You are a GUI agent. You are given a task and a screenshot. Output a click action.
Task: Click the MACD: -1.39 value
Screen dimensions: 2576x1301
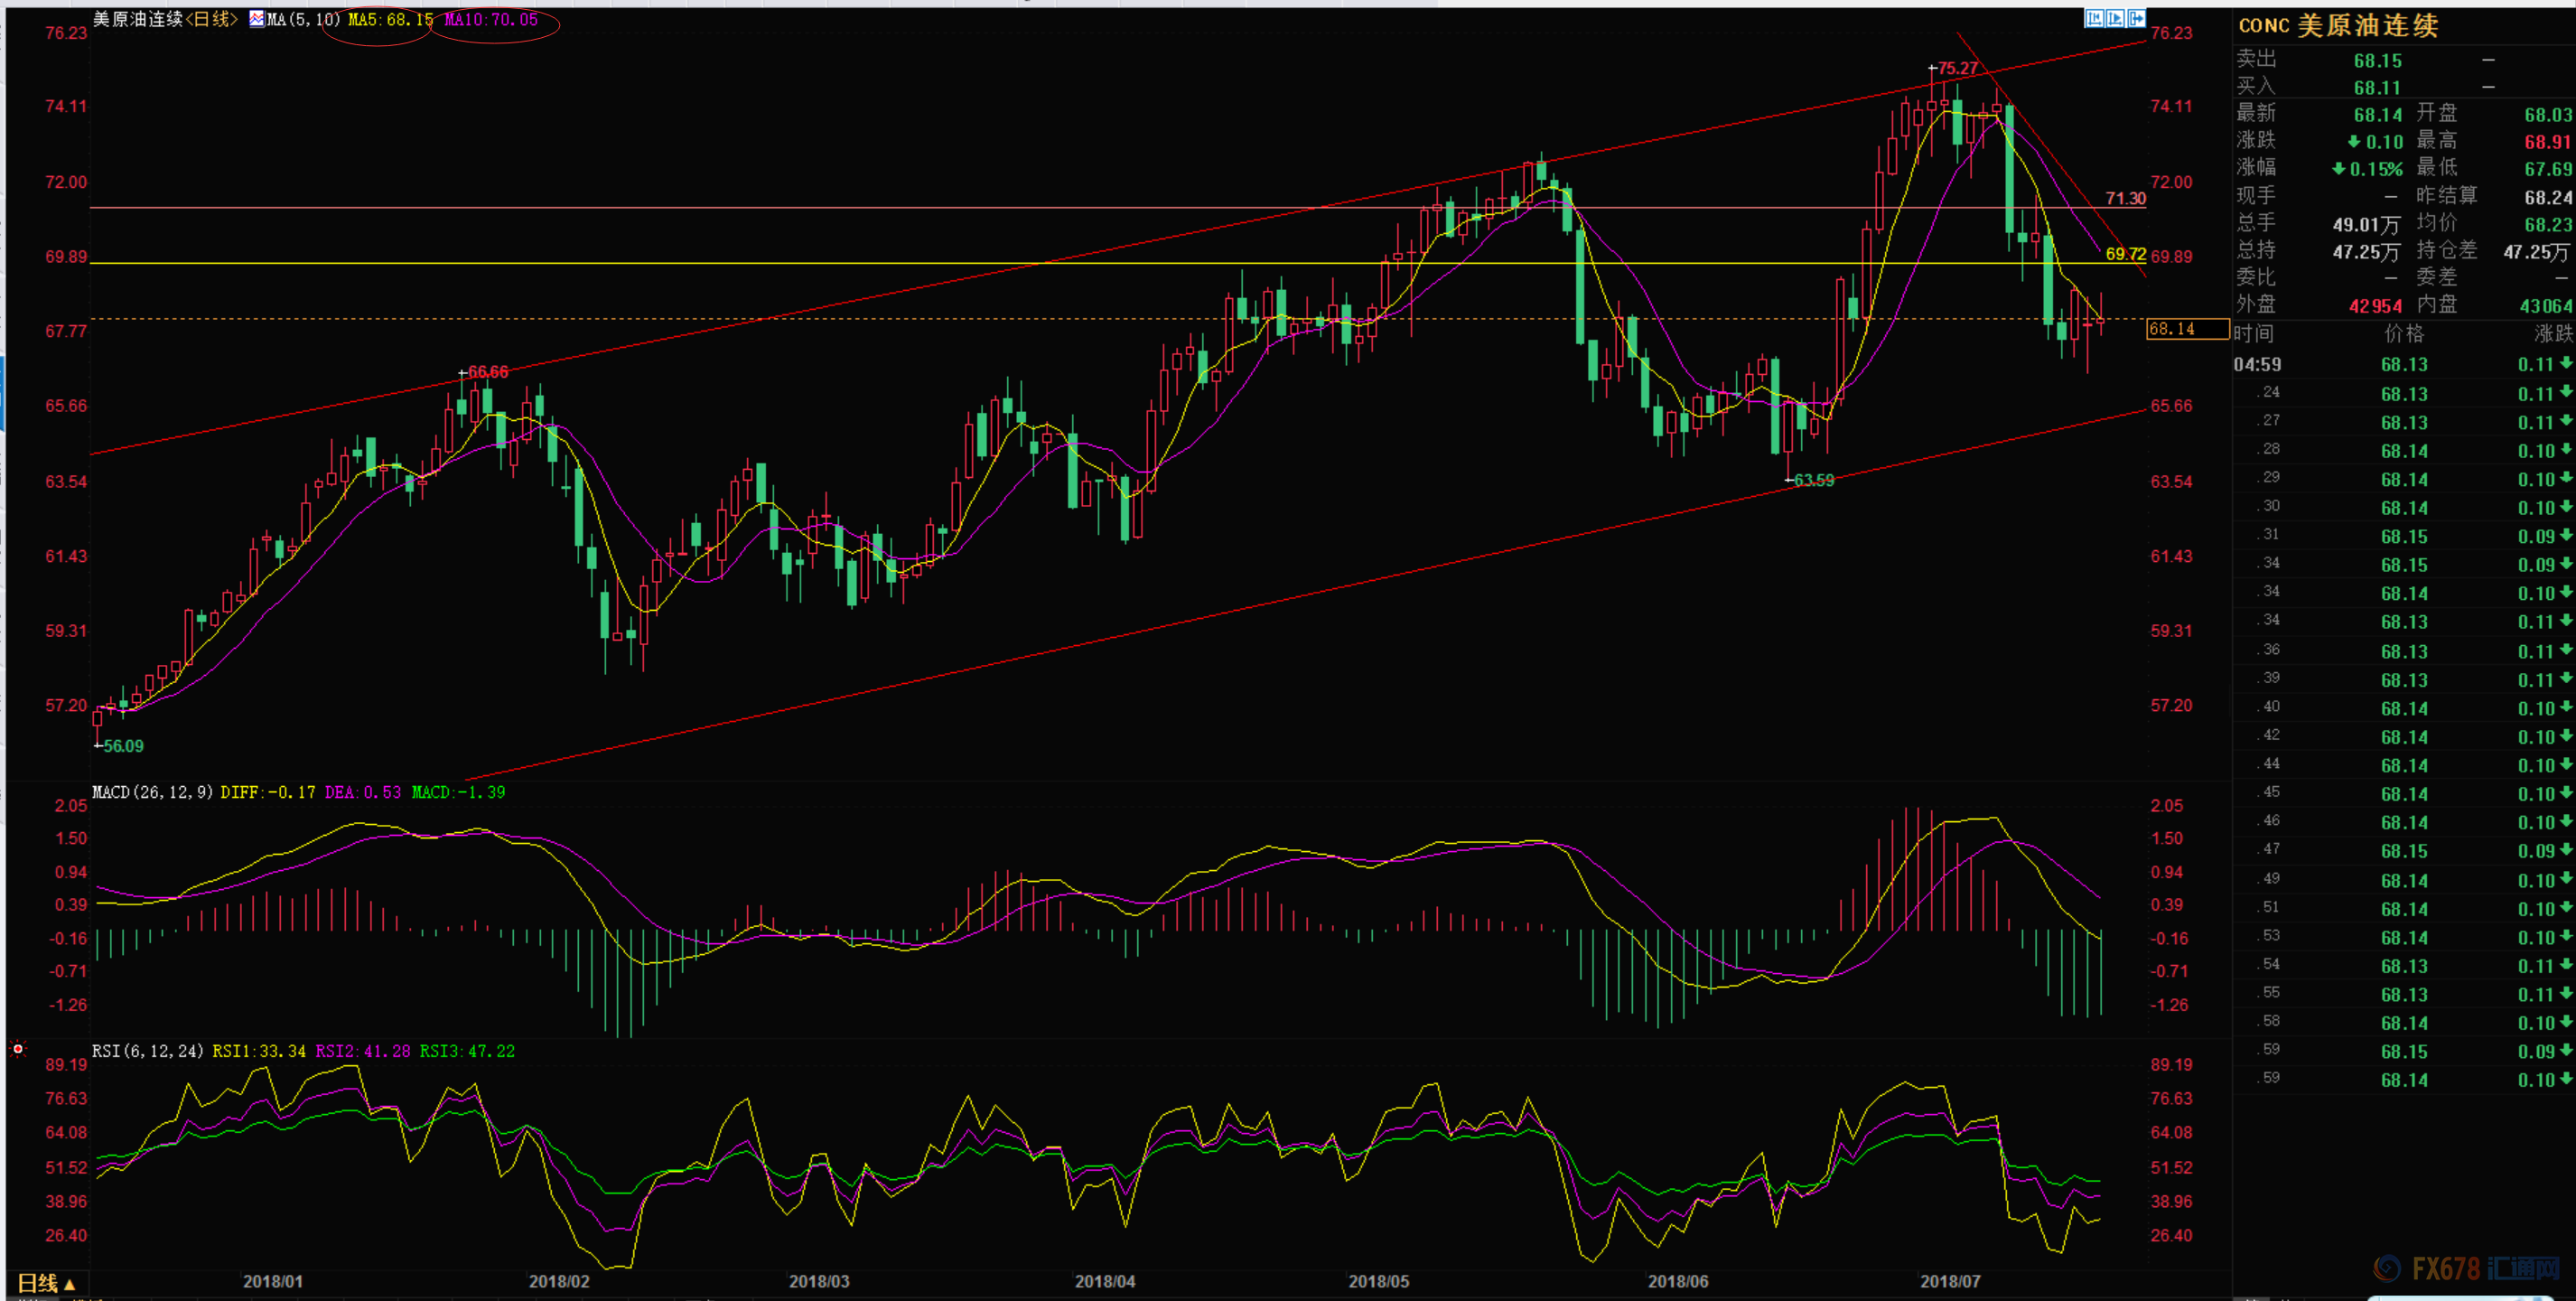point(458,792)
